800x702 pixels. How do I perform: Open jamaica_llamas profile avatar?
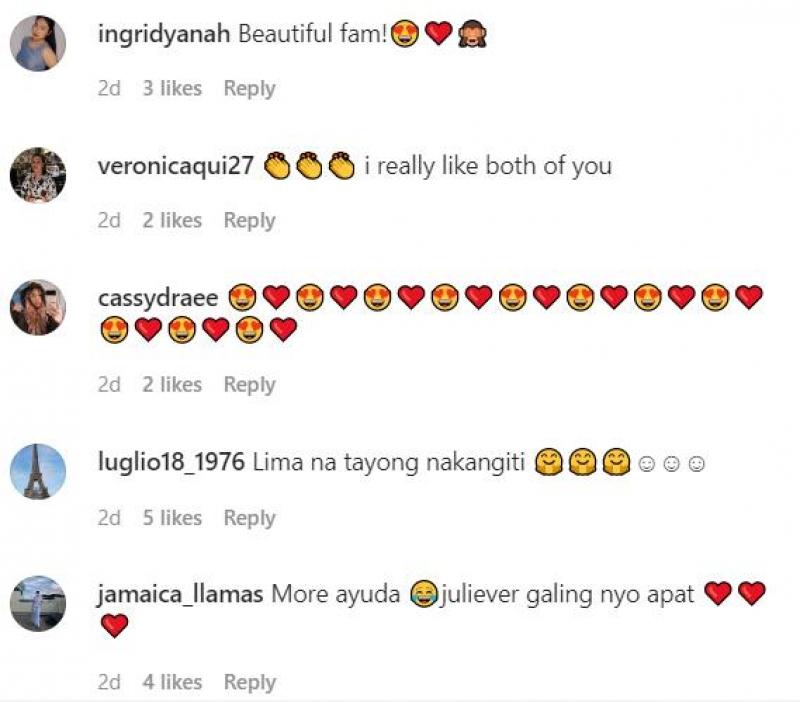(38, 604)
